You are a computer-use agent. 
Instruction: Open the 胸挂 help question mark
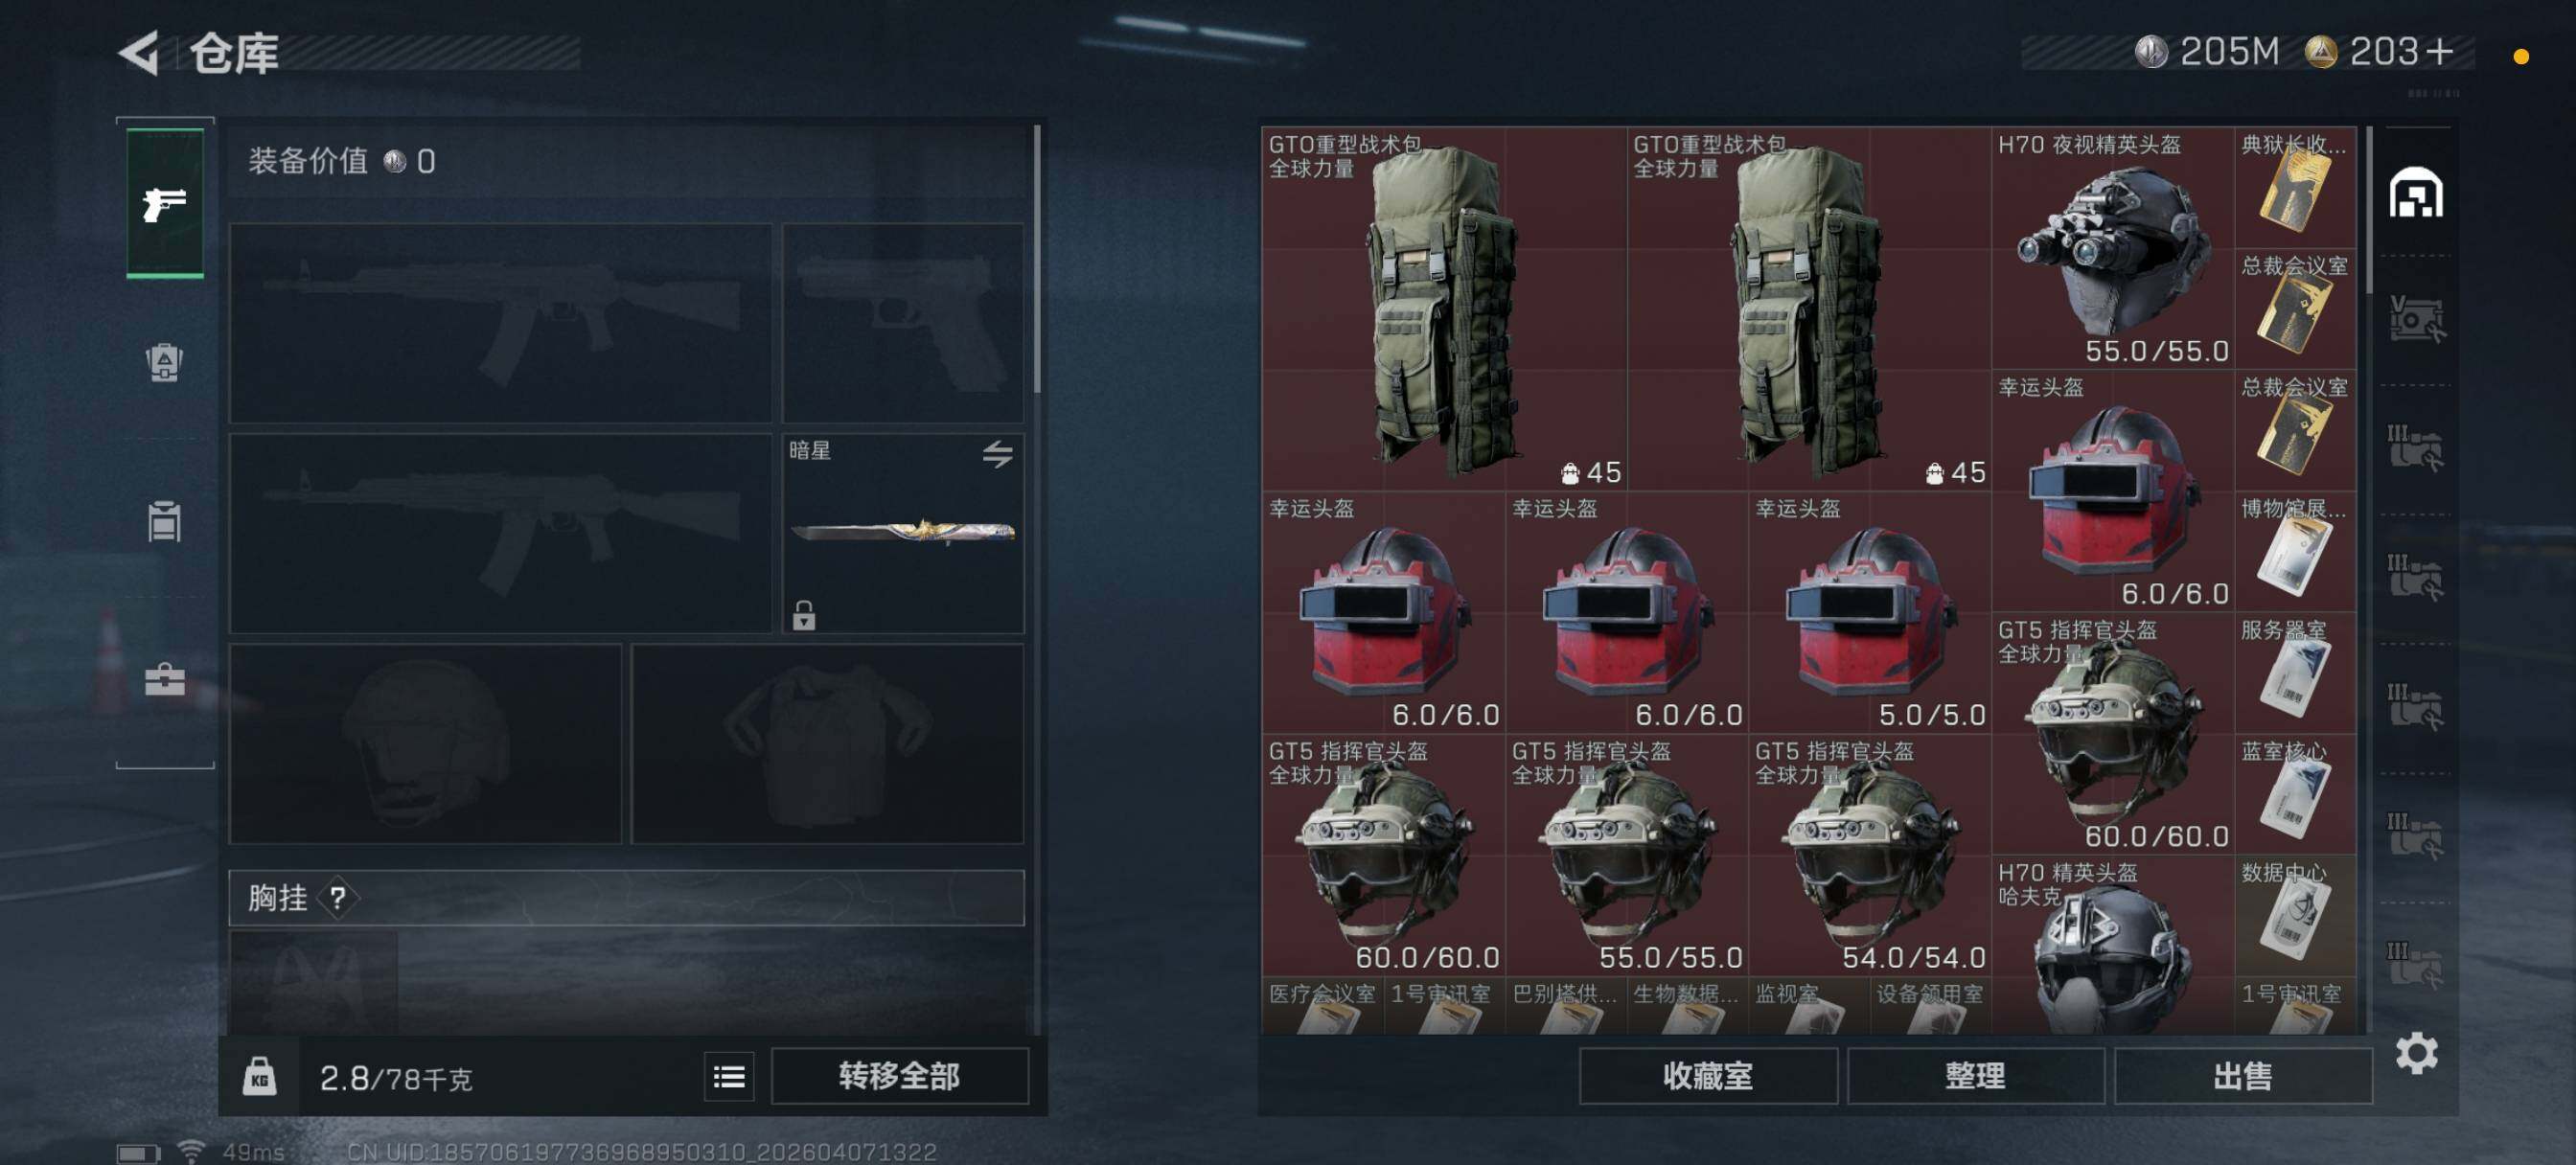337,897
